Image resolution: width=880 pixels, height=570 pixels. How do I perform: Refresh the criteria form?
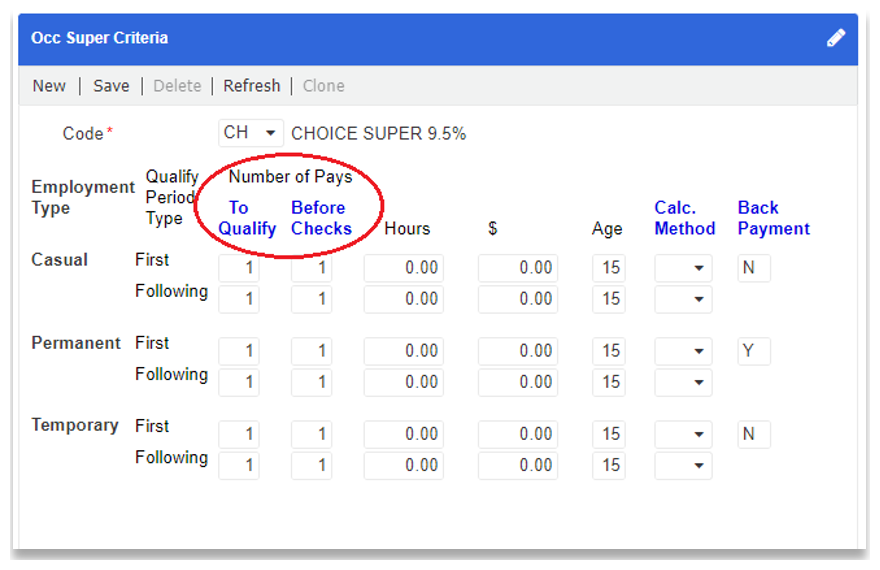pyautogui.click(x=251, y=86)
